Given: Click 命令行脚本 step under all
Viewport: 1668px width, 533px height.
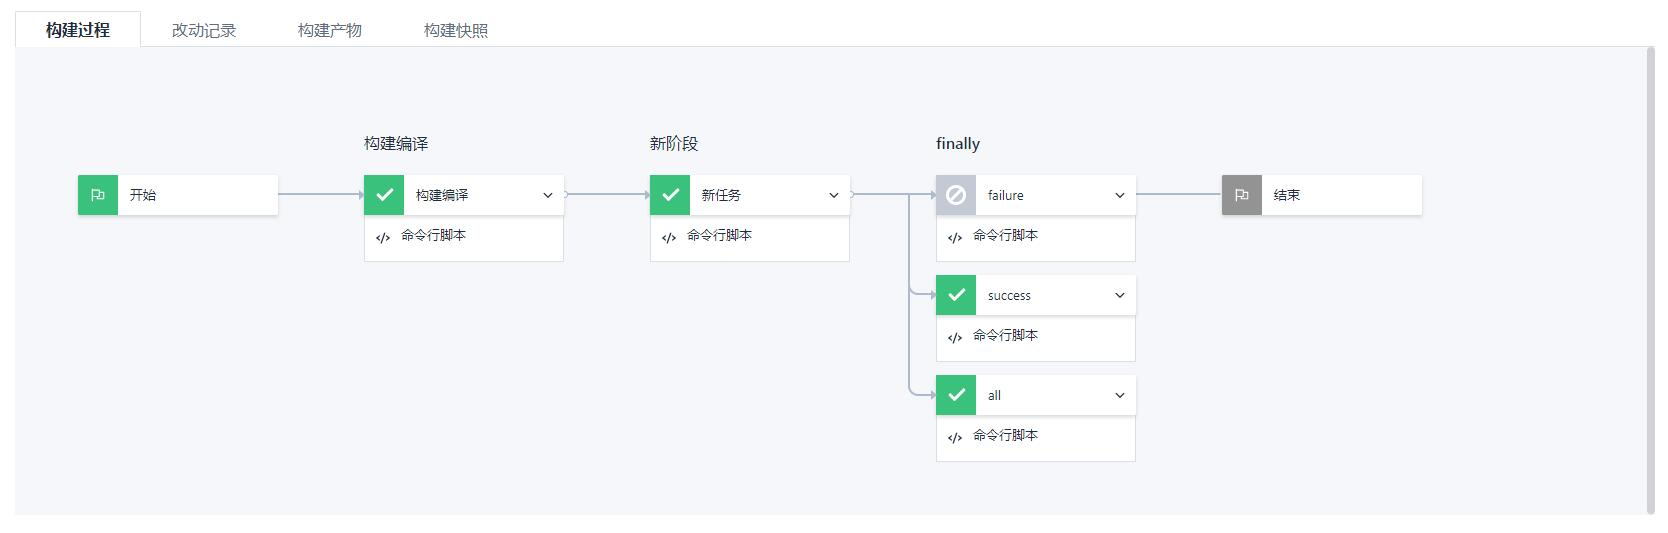Looking at the screenshot, I should coord(1036,438).
